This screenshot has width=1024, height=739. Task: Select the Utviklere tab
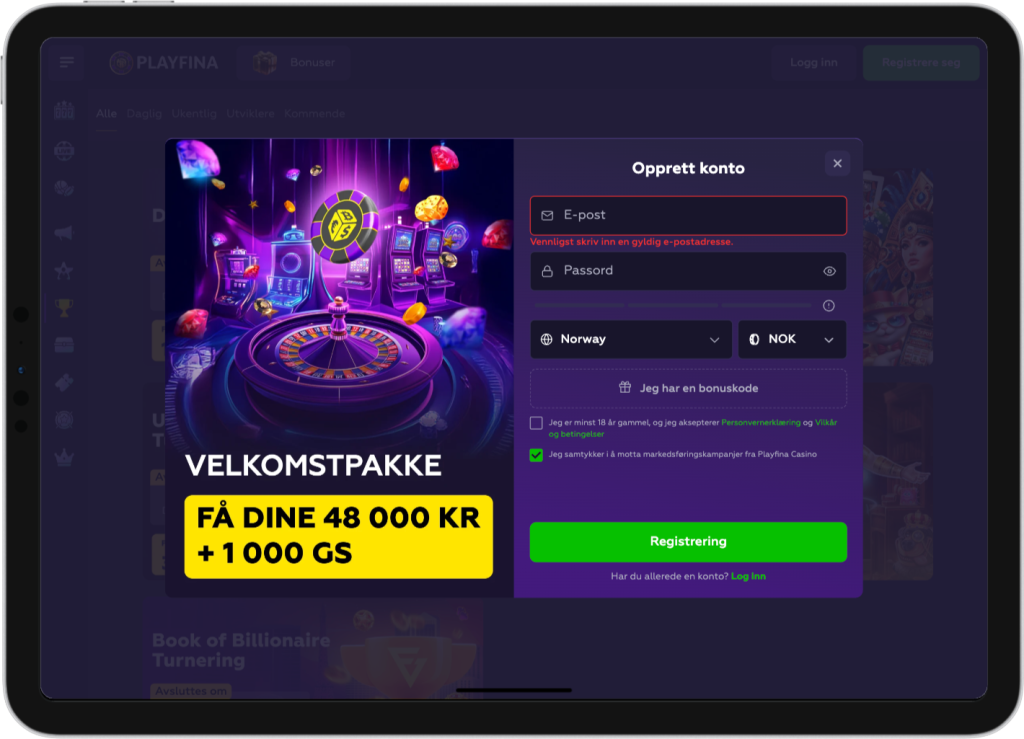[250, 114]
